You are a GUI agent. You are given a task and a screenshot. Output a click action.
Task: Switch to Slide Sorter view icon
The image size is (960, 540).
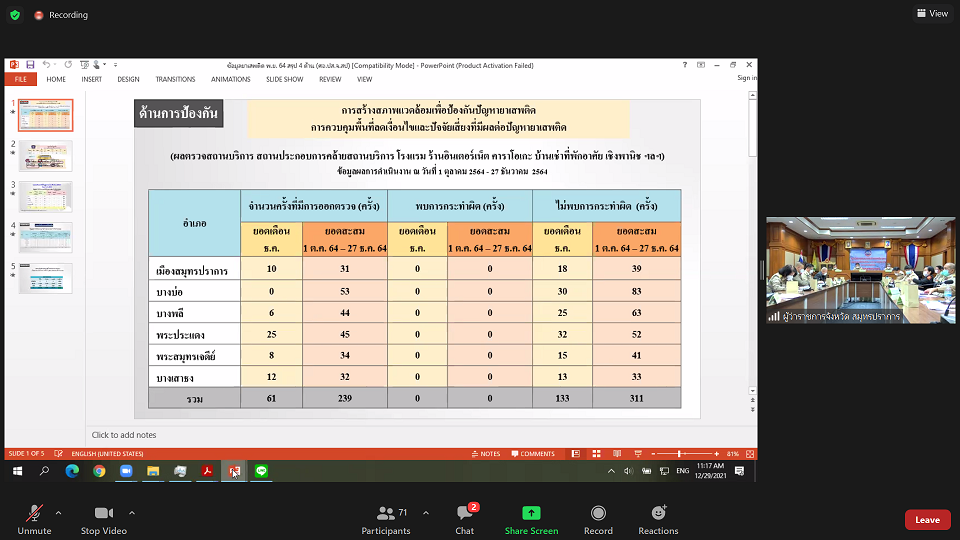(x=596, y=454)
